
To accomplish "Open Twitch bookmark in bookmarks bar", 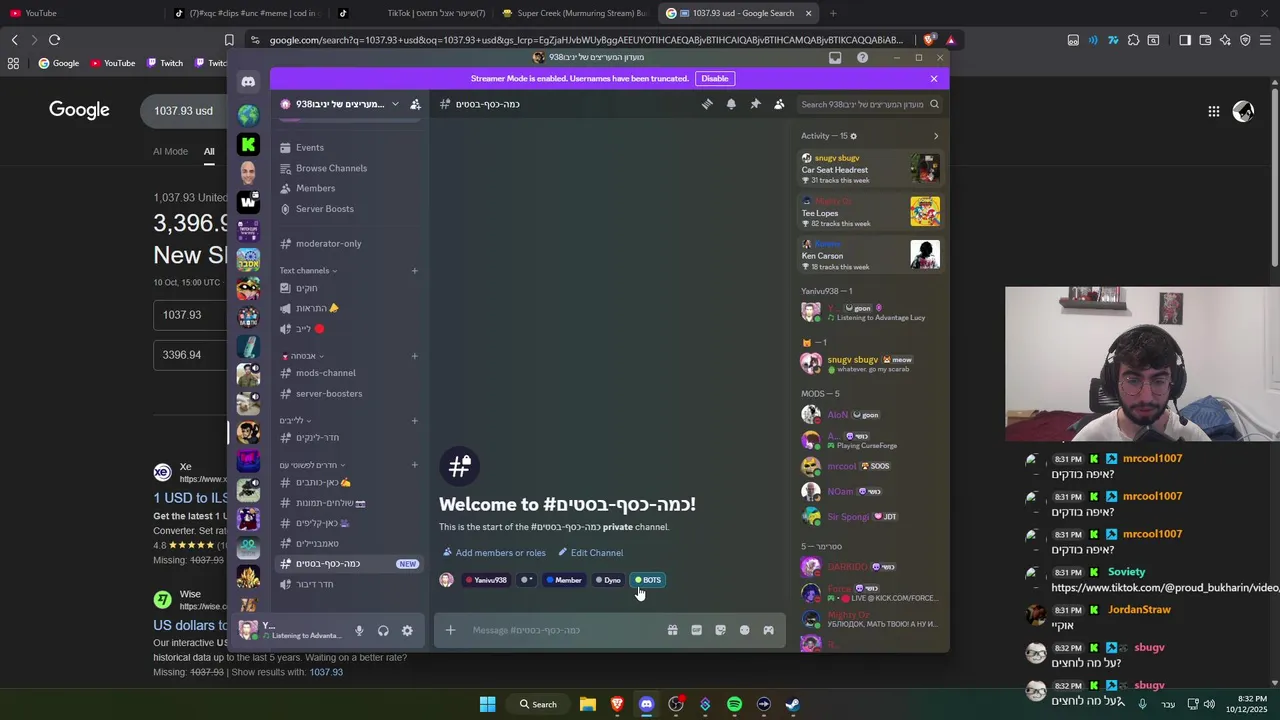I will (x=165, y=63).
